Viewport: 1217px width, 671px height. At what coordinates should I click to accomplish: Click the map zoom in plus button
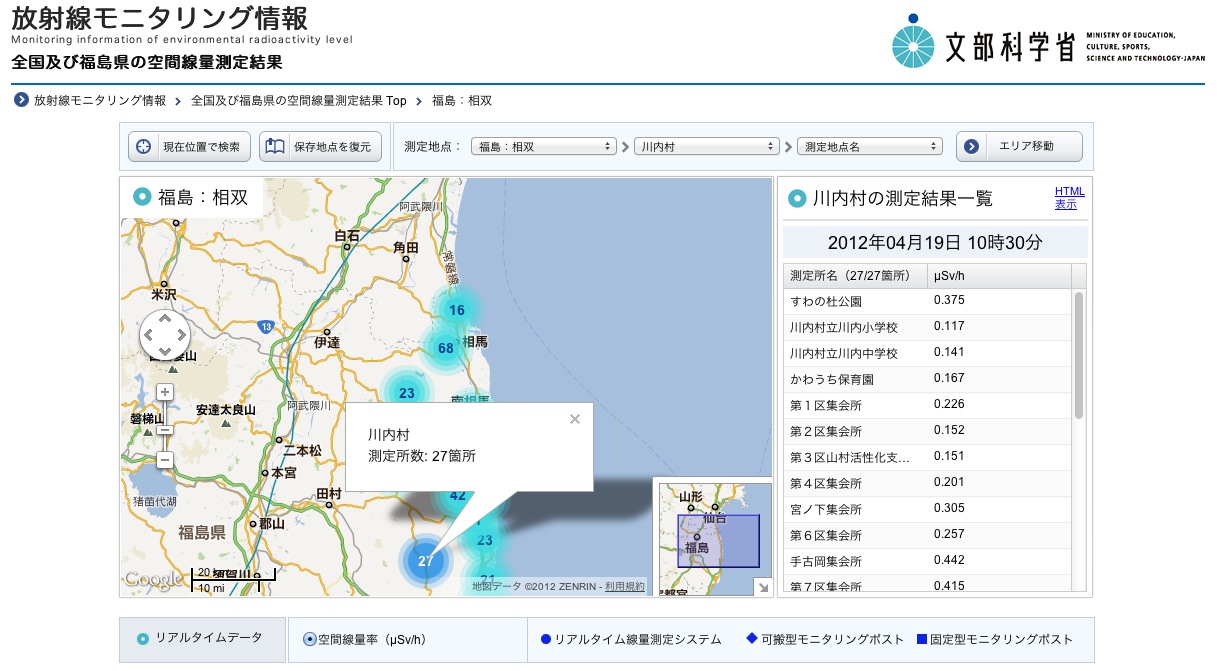pos(165,393)
